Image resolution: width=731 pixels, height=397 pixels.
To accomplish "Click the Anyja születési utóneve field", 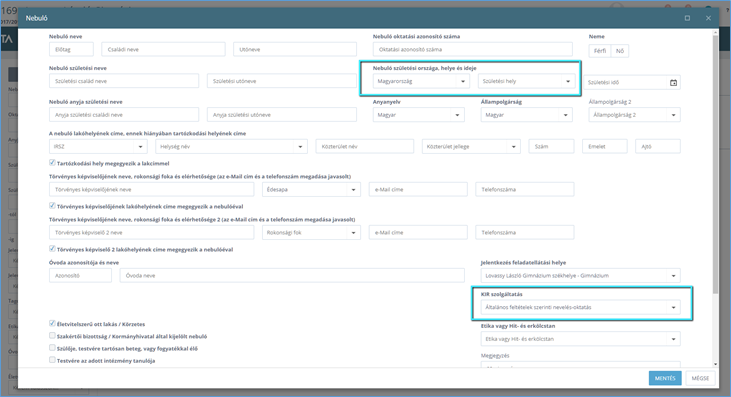I will pos(282,115).
